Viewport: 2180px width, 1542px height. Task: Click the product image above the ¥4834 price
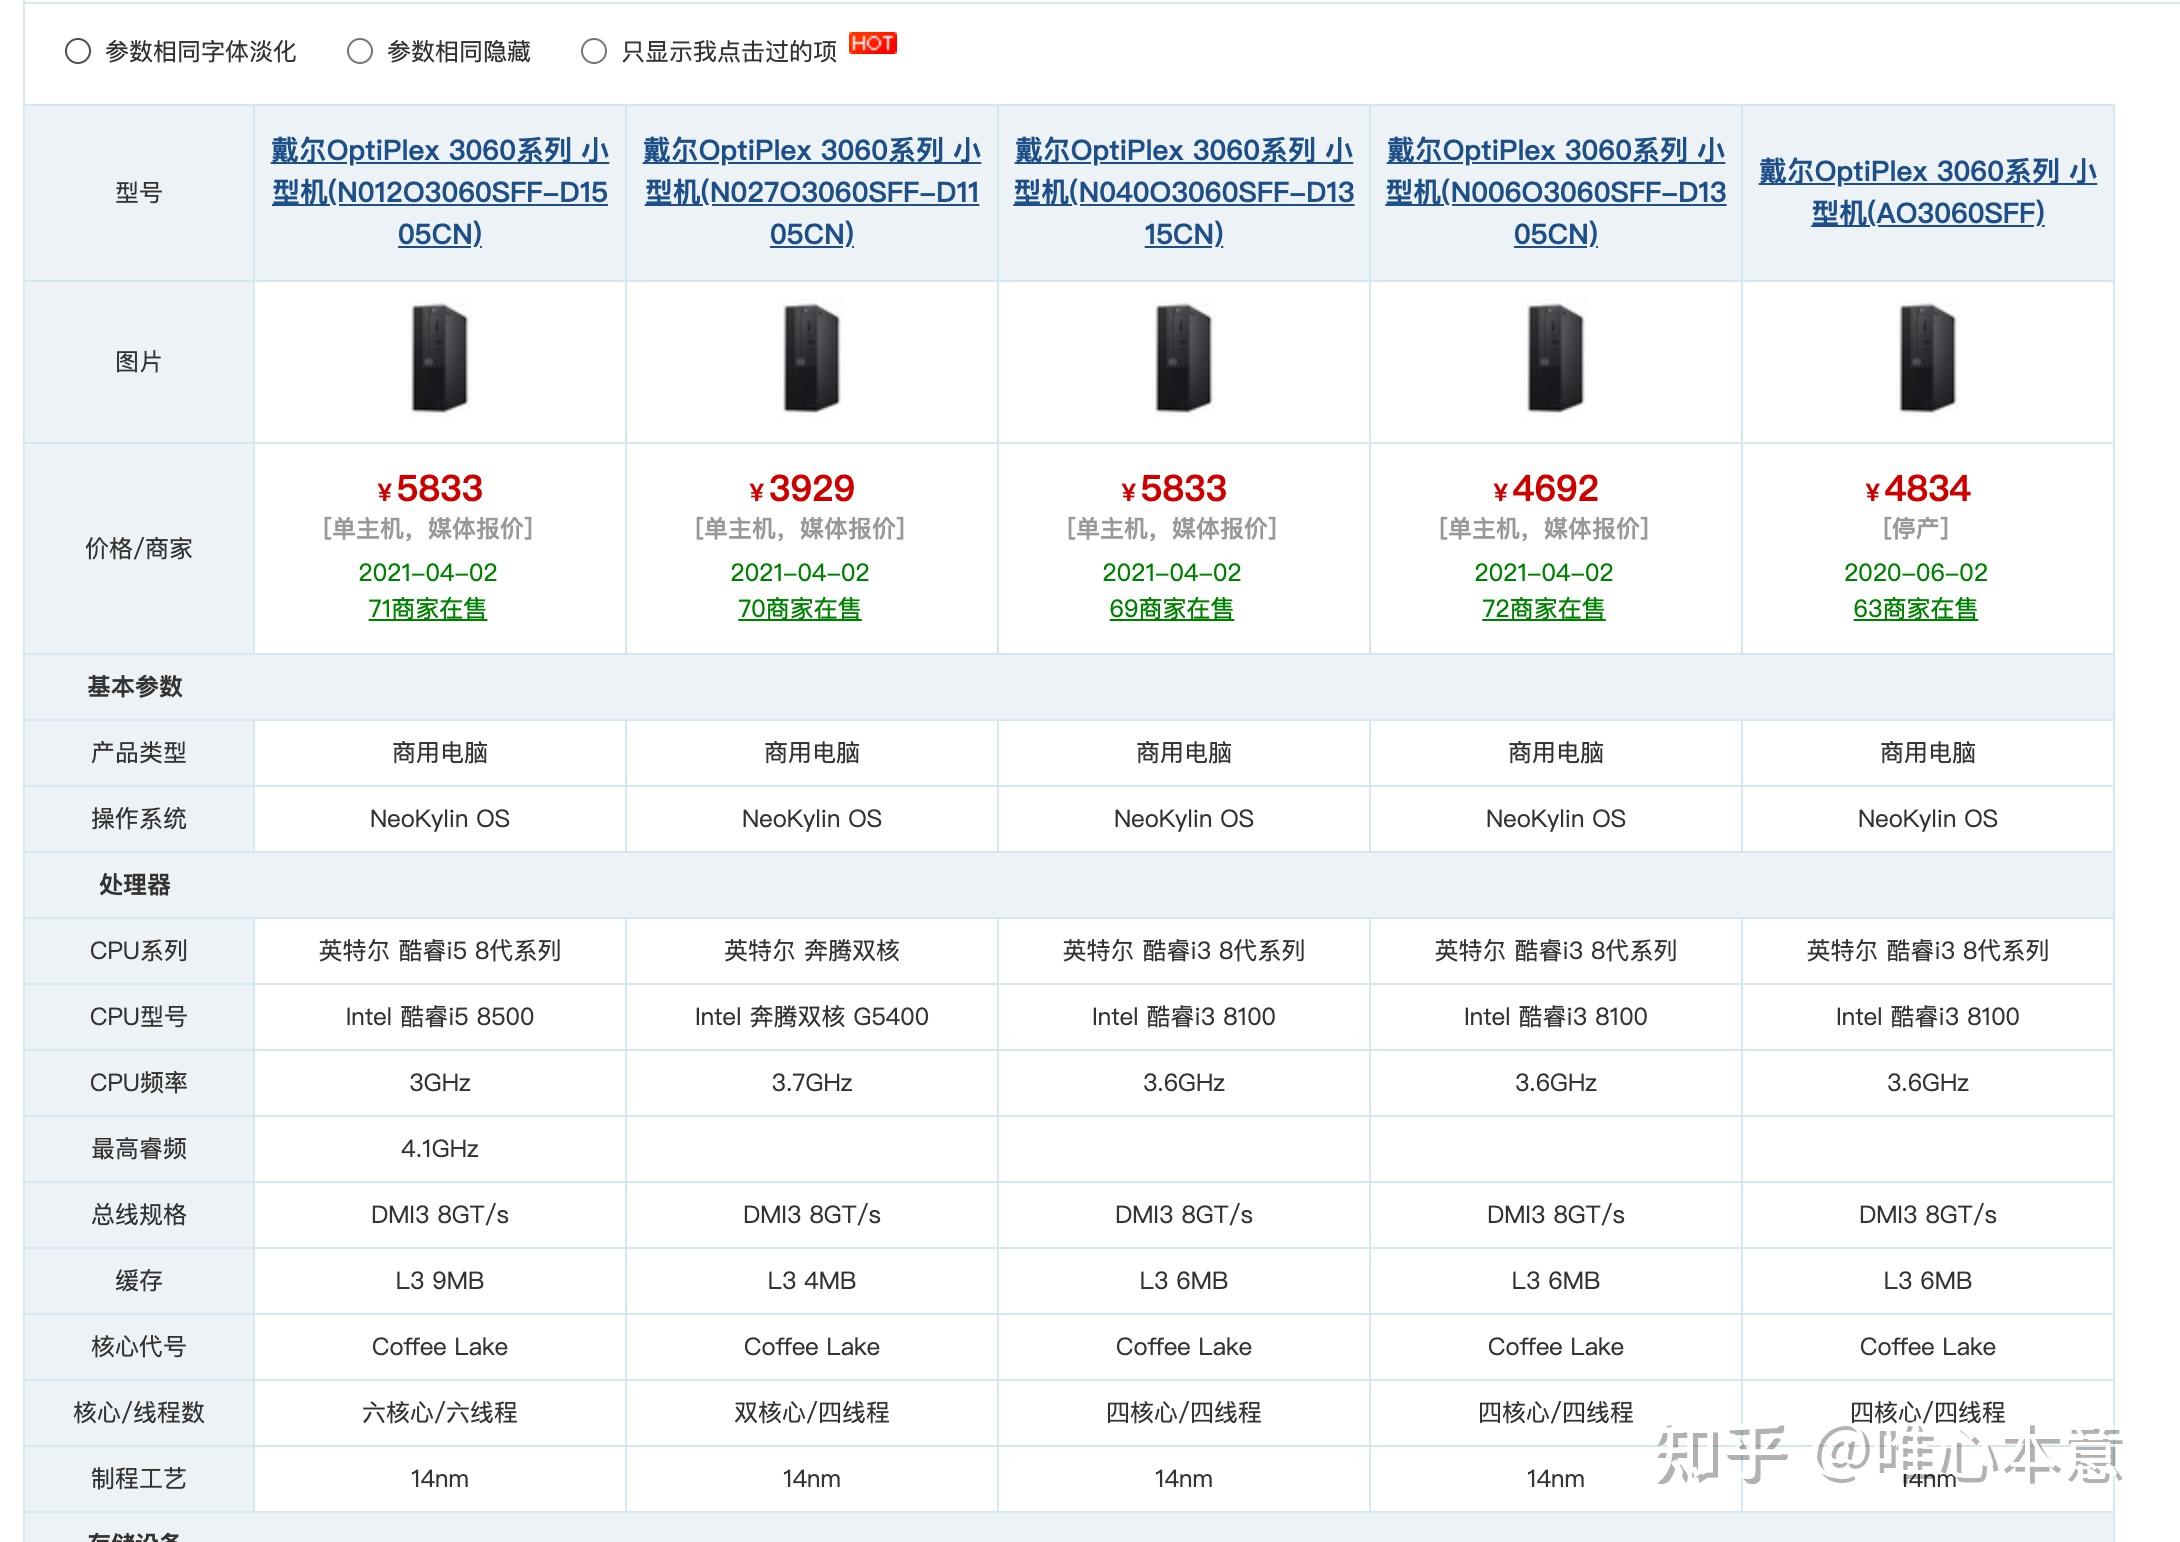[x=1928, y=359]
